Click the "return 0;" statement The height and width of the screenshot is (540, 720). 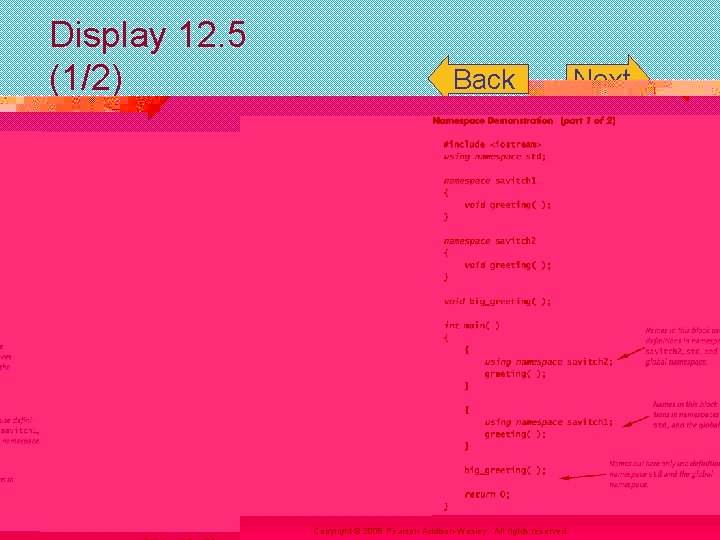(487, 495)
